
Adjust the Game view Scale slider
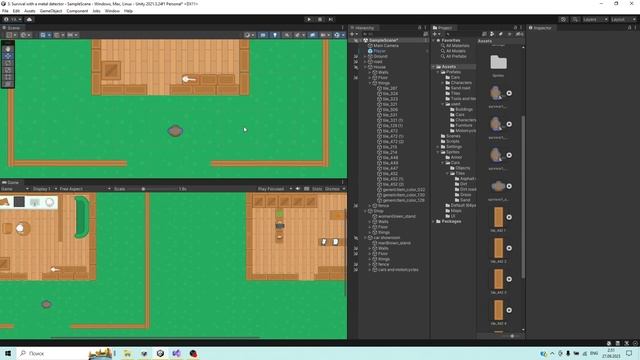click(x=144, y=189)
